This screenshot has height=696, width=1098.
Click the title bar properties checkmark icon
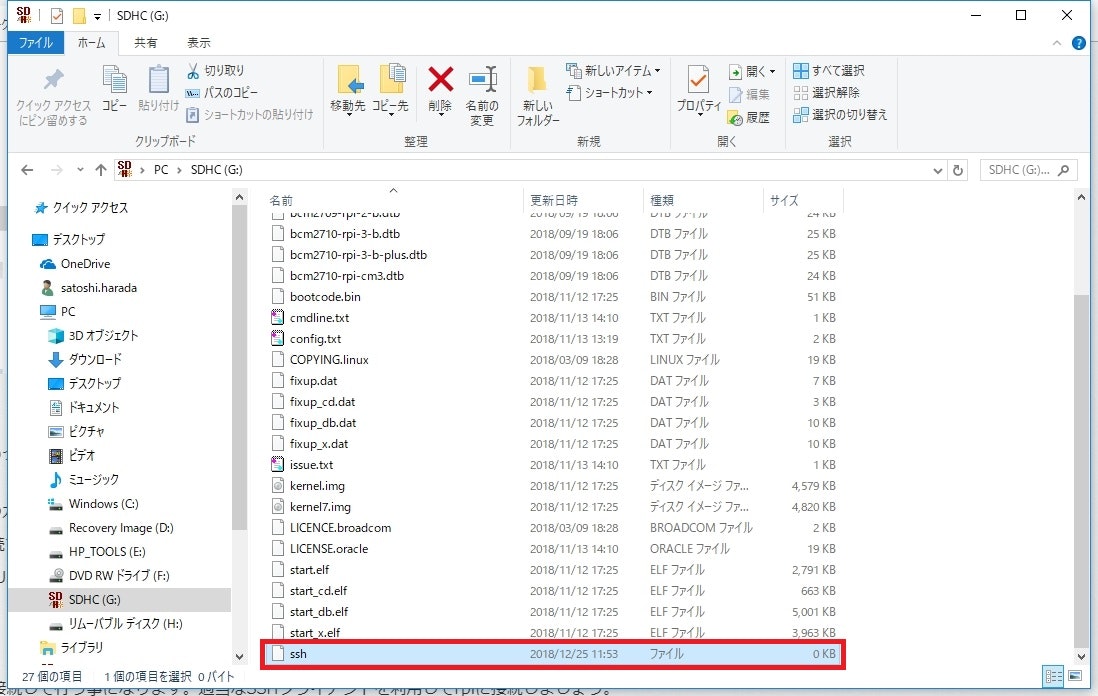(57, 15)
